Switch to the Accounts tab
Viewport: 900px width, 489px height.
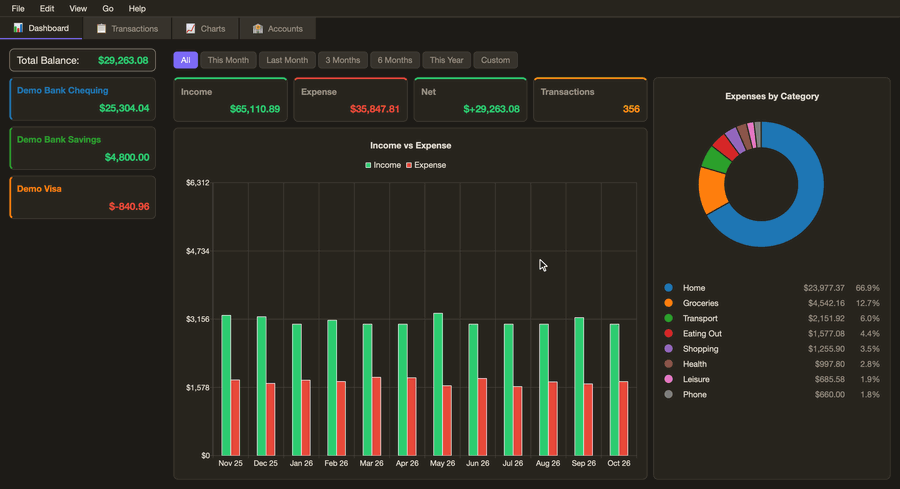pos(278,28)
